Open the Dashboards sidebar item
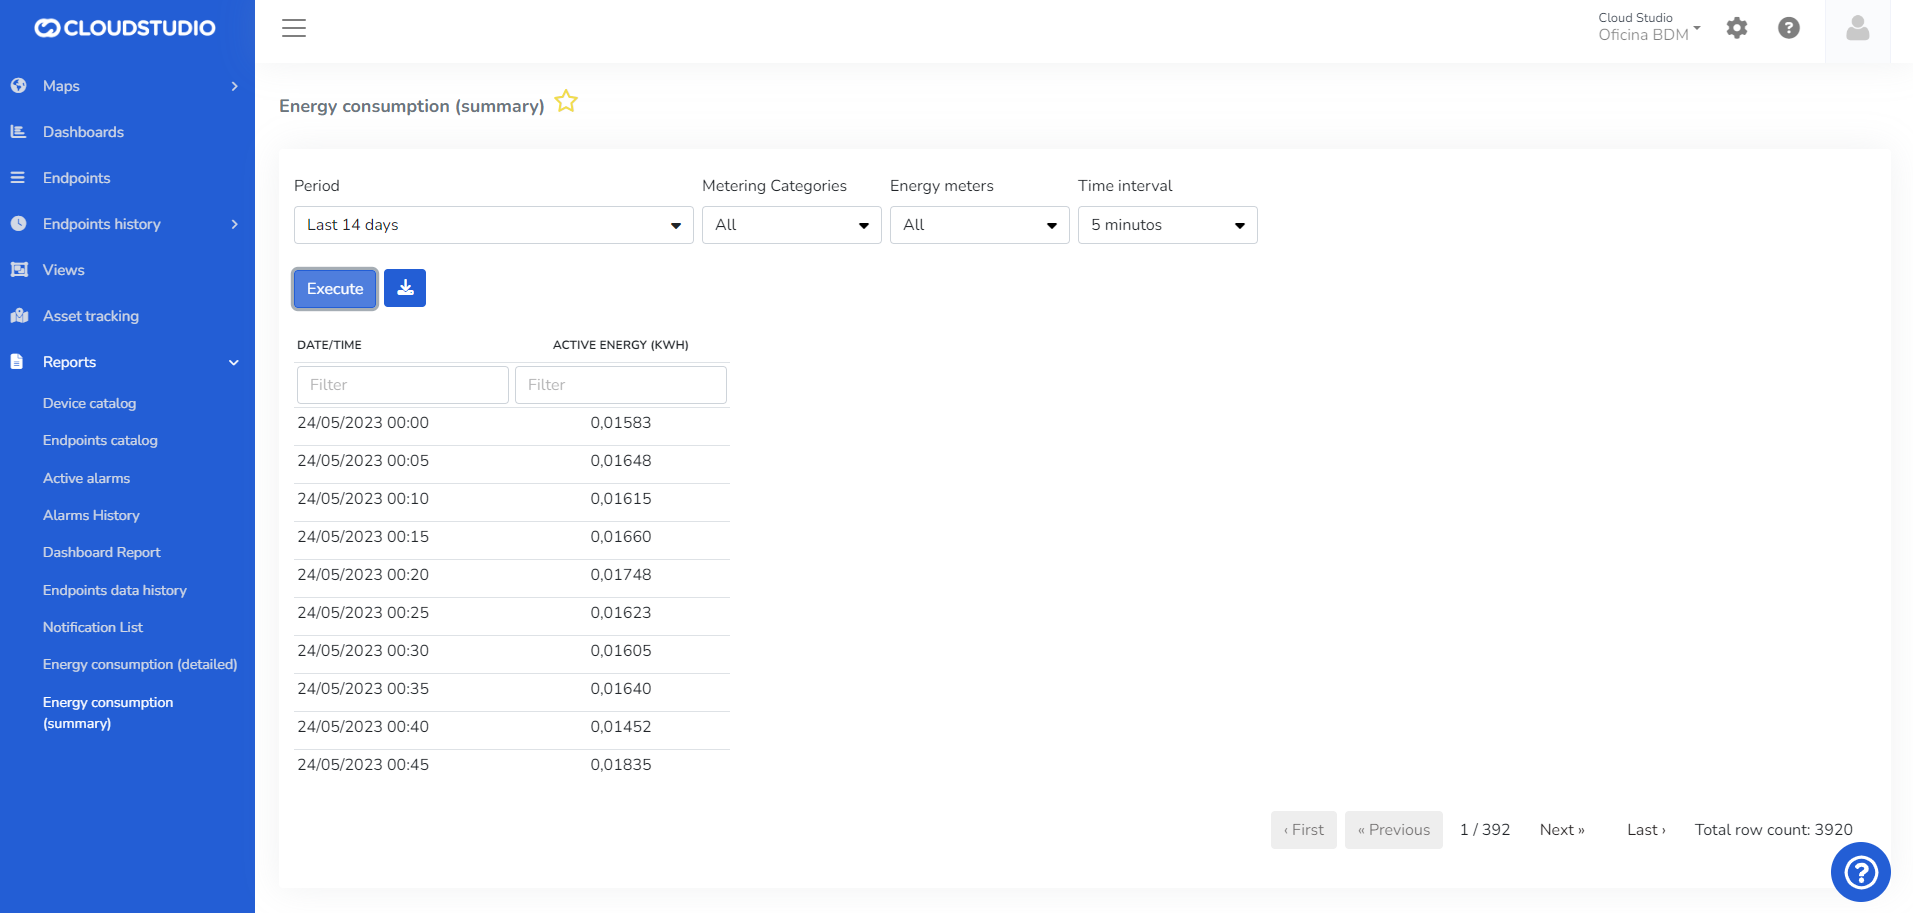The image size is (1913, 913). pos(83,132)
